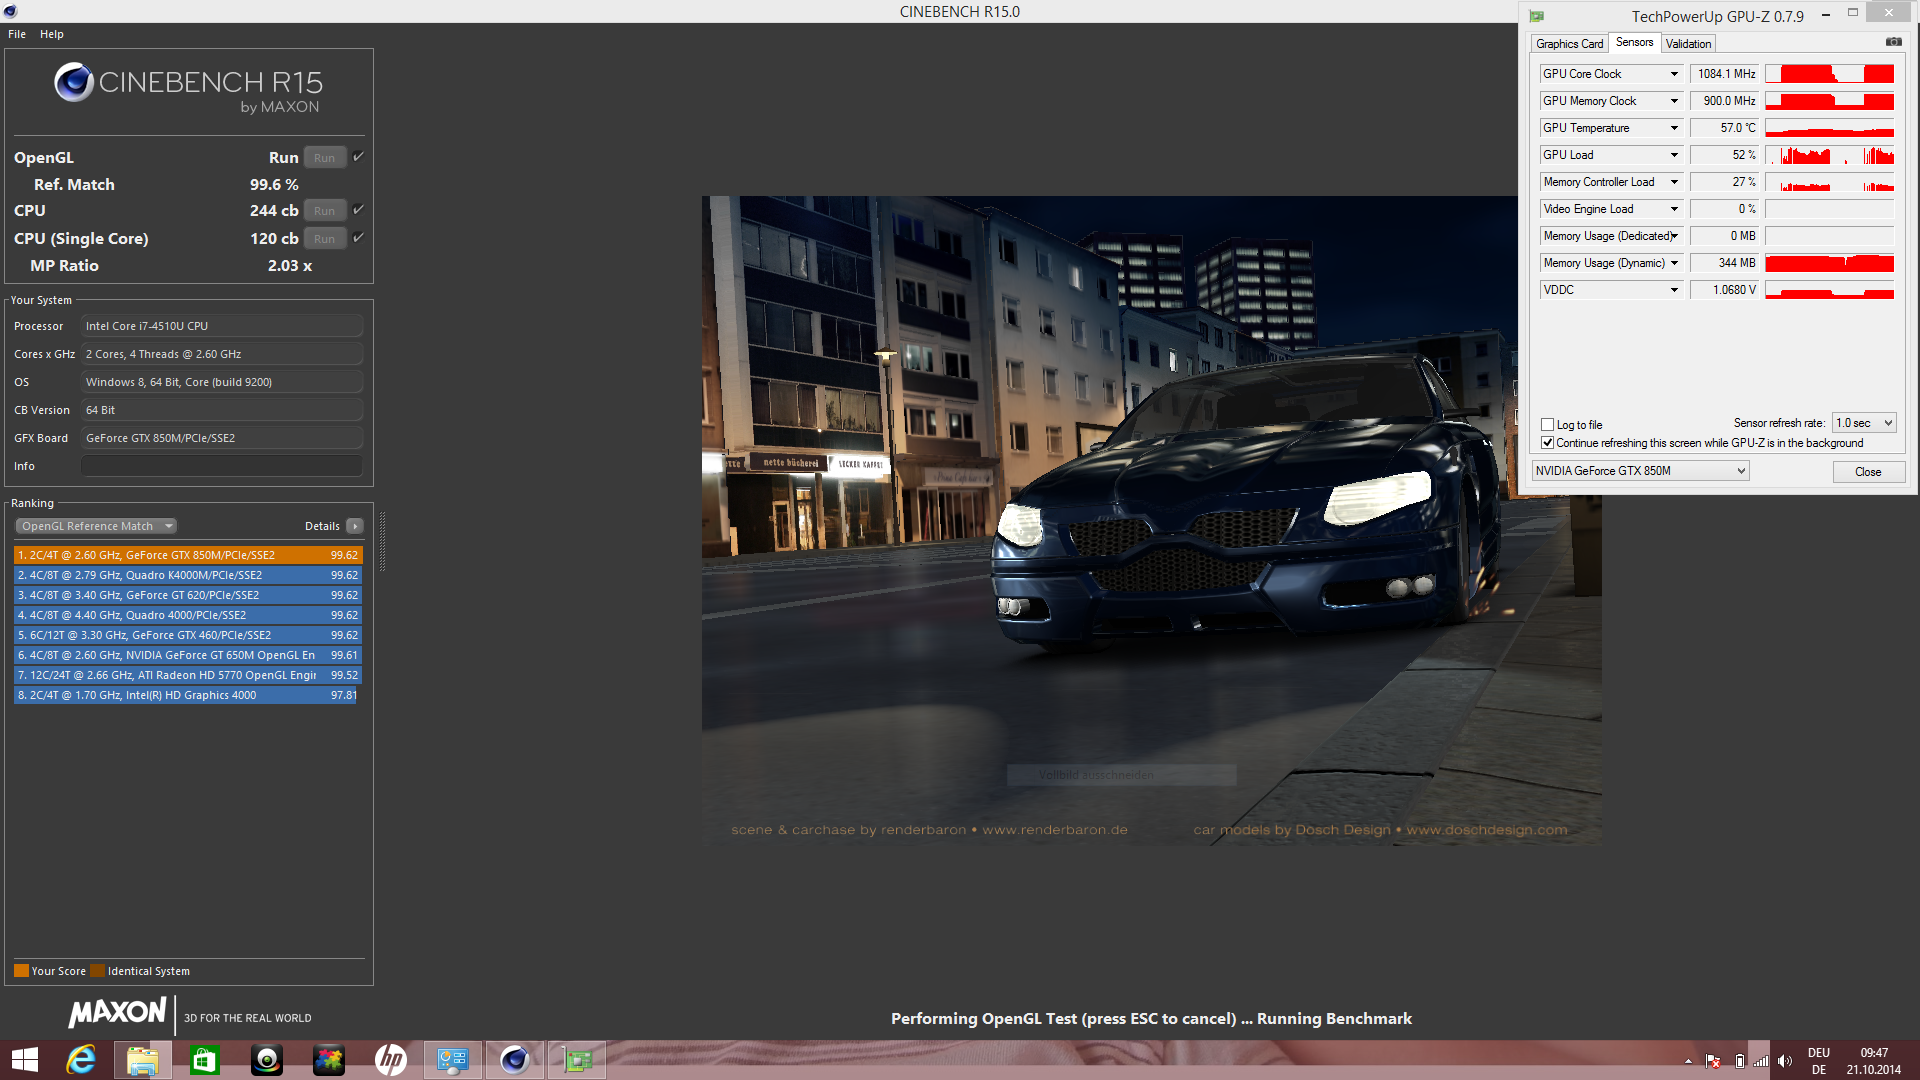Open the OpenGL Reference Match dropdown

[x=96, y=526]
